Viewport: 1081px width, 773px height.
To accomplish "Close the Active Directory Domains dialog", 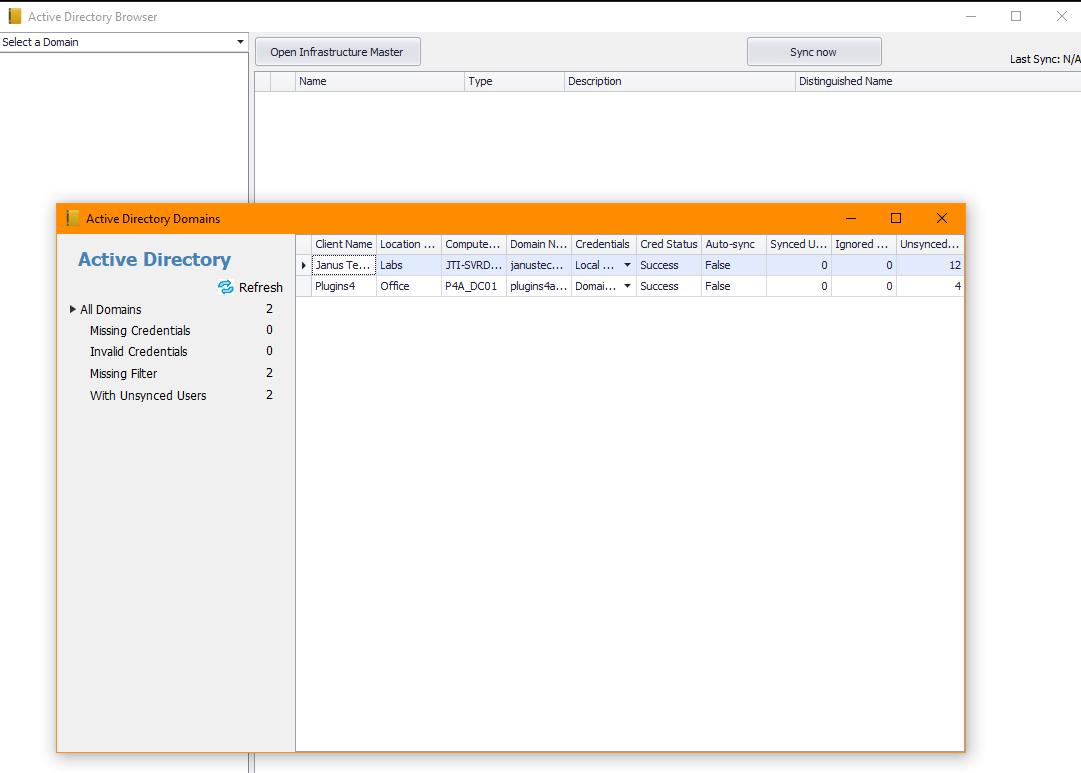I will click(941, 218).
